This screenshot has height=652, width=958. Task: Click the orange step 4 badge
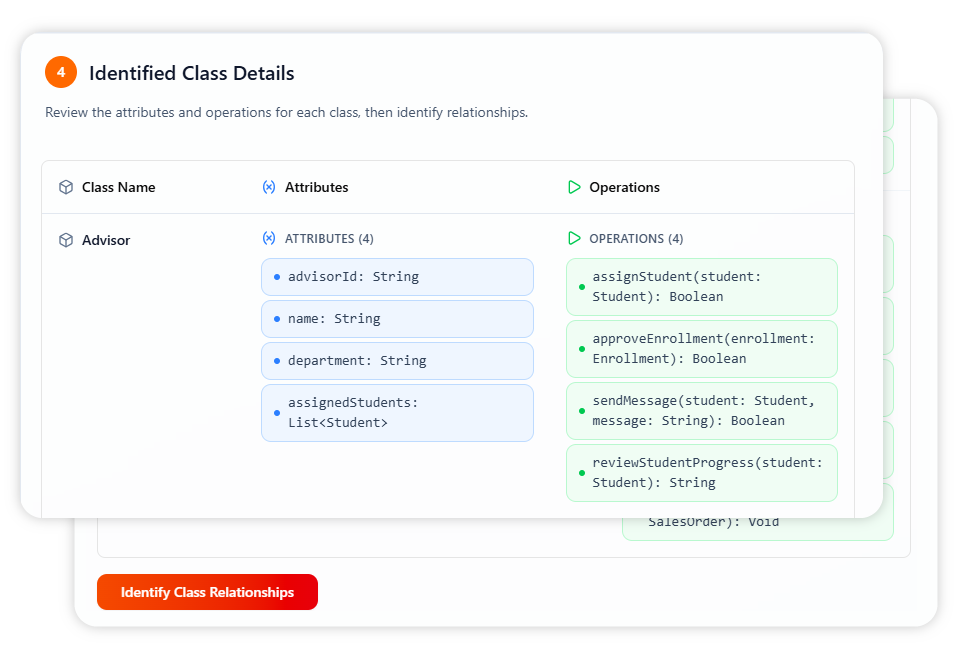coord(61,72)
